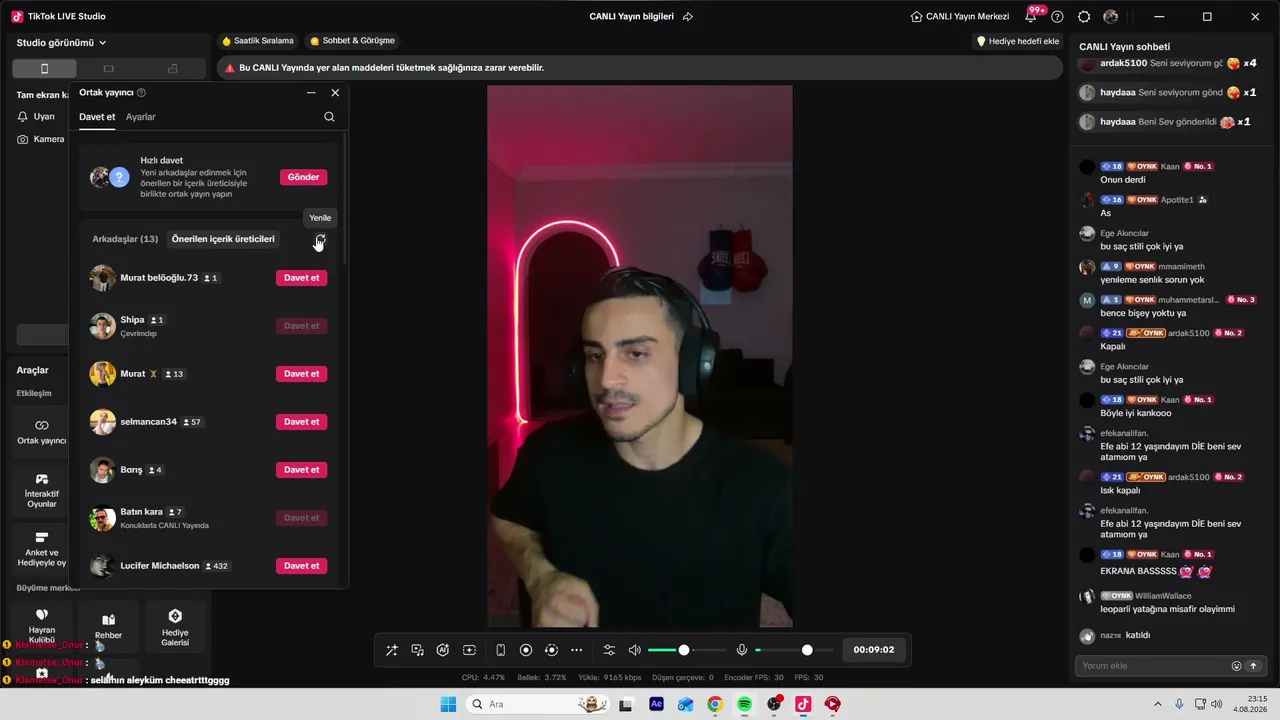Mute the speaker volume icon
Image resolution: width=1280 pixels, height=720 pixels.
(x=634, y=650)
